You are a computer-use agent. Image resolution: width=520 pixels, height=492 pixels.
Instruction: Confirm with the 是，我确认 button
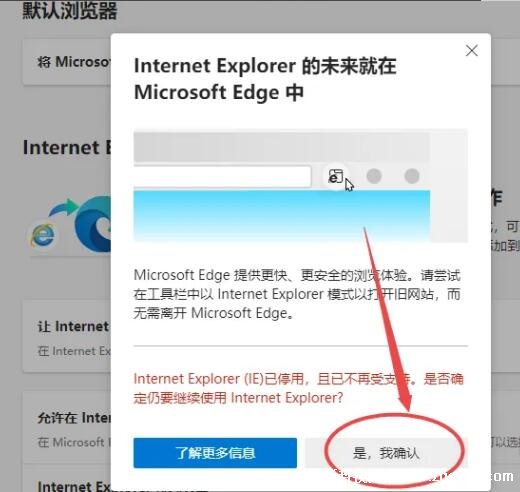click(x=386, y=453)
